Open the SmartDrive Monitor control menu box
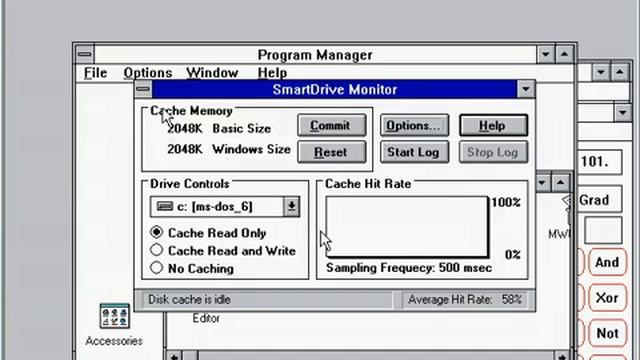Viewport: 640px width, 360px height. click(143, 89)
